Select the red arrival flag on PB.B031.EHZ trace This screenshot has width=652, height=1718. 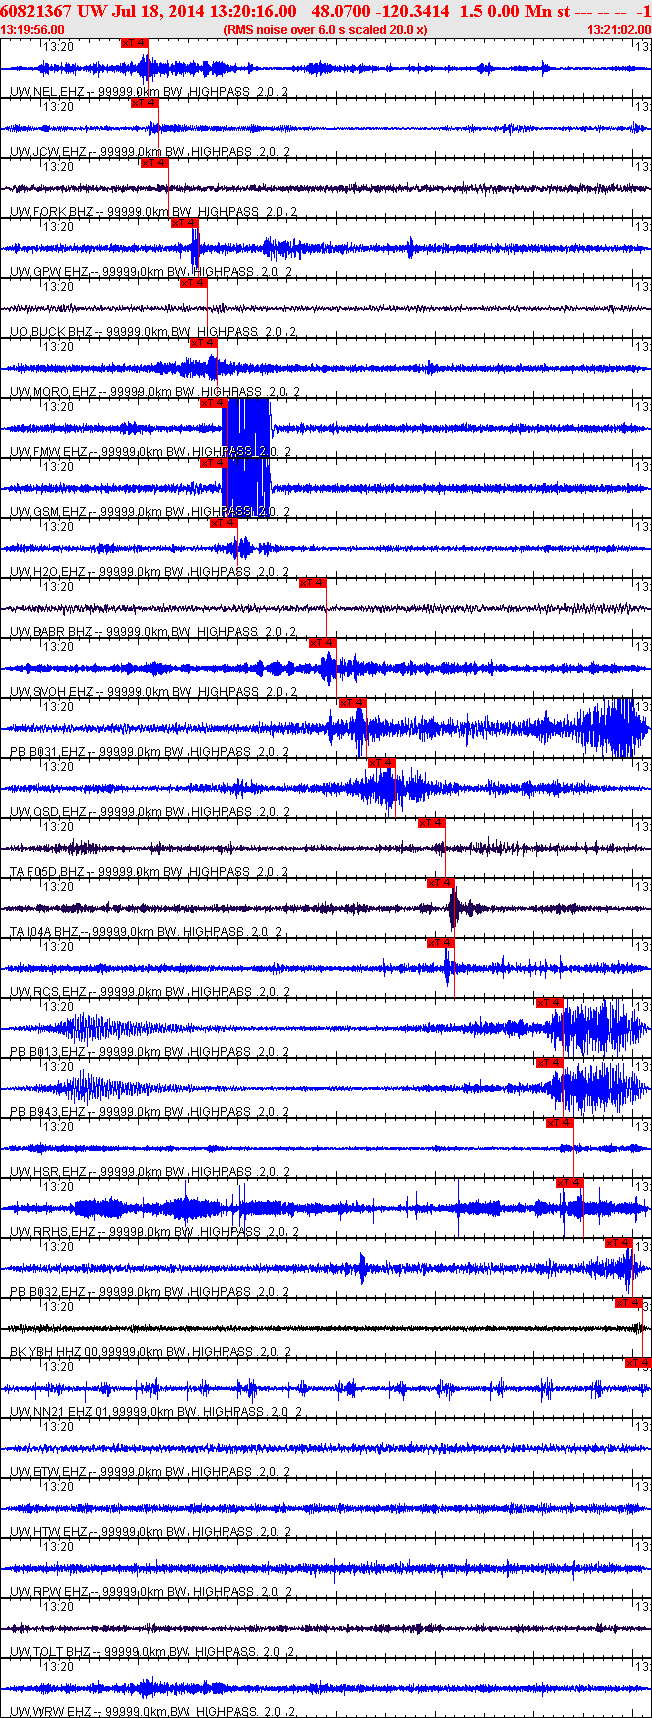pyautogui.click(x=353, y=703)
